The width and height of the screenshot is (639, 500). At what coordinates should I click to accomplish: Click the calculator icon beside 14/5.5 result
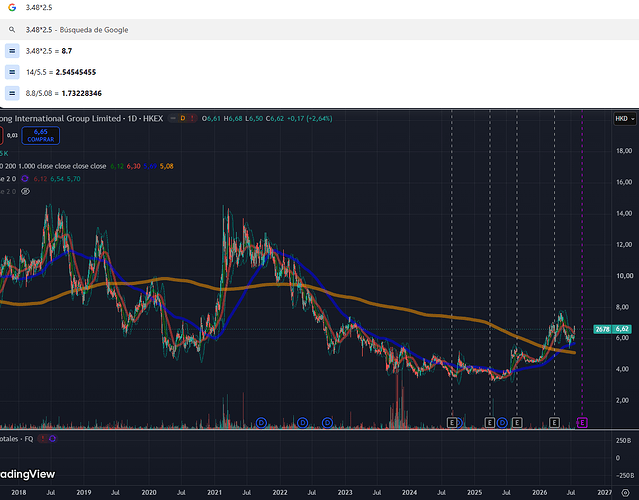click(x=12, y=72)
